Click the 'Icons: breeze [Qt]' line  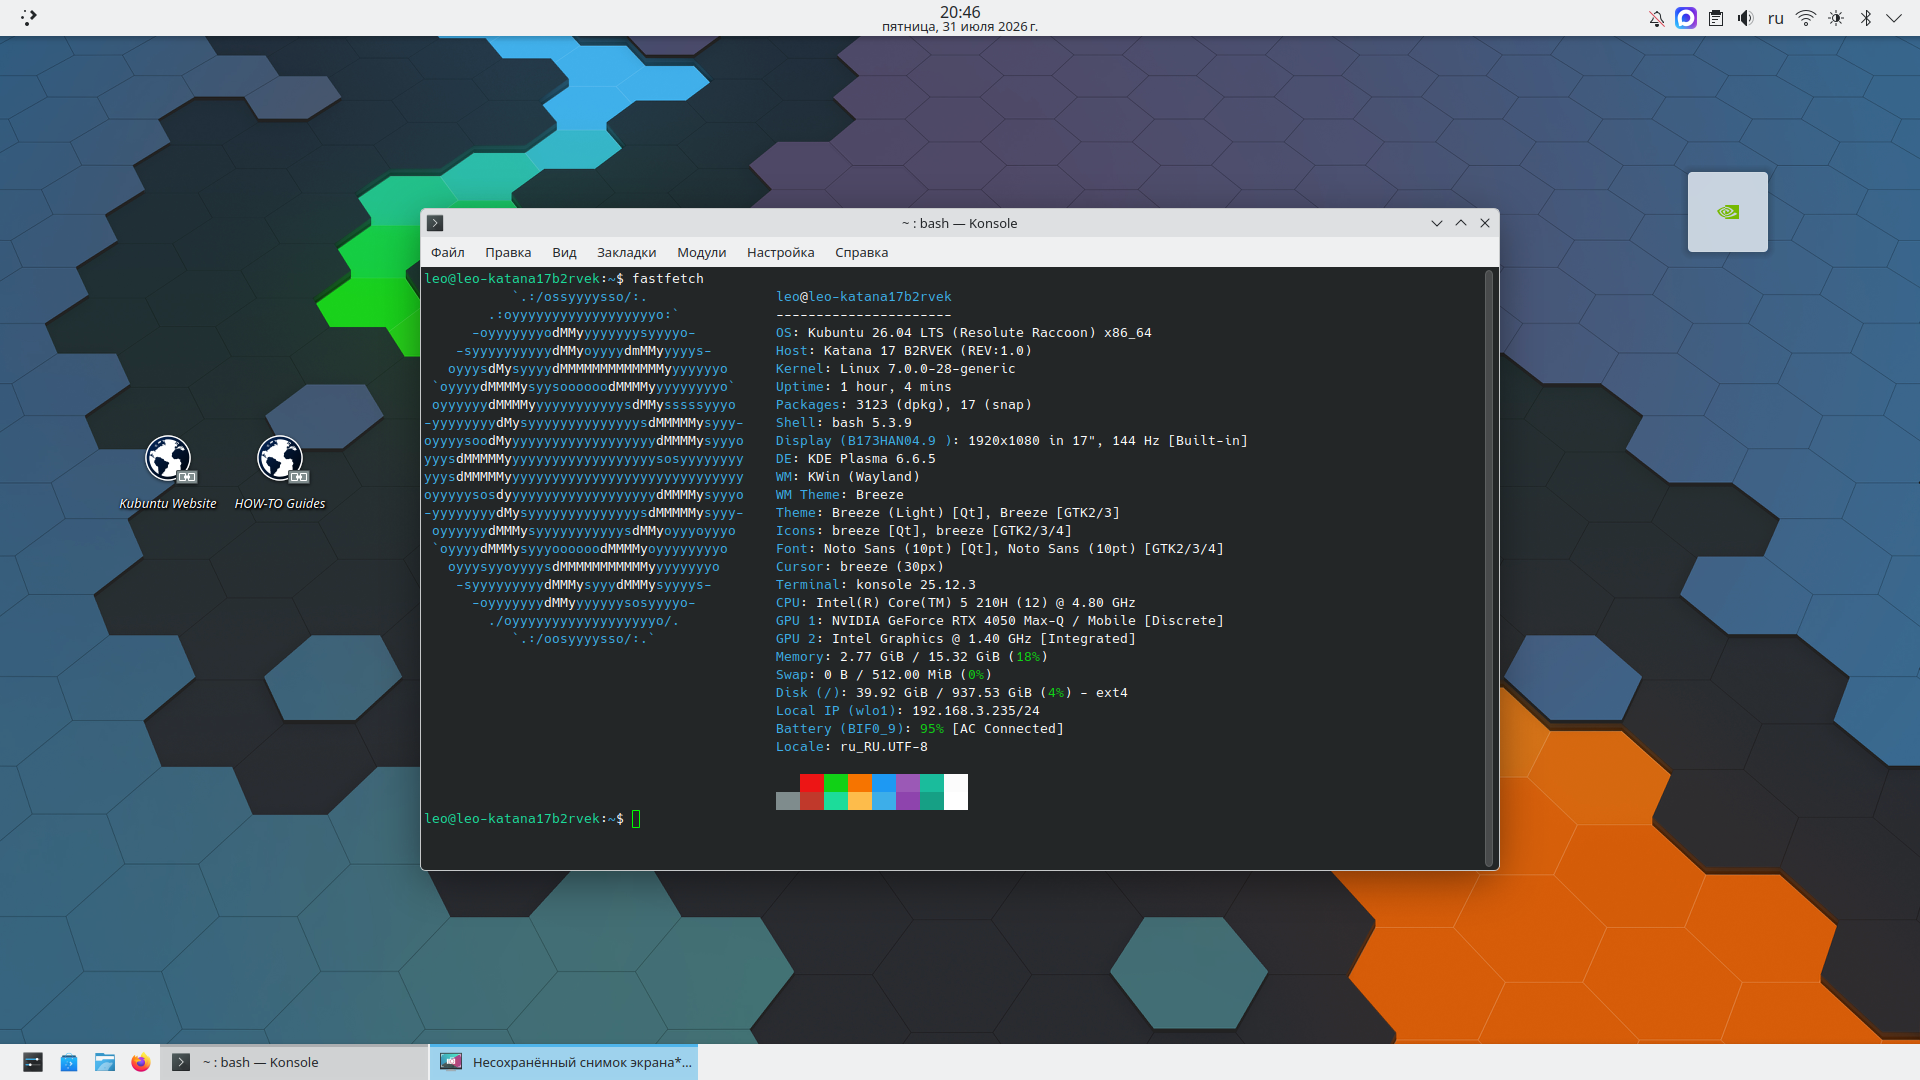[x=924, y=531]
